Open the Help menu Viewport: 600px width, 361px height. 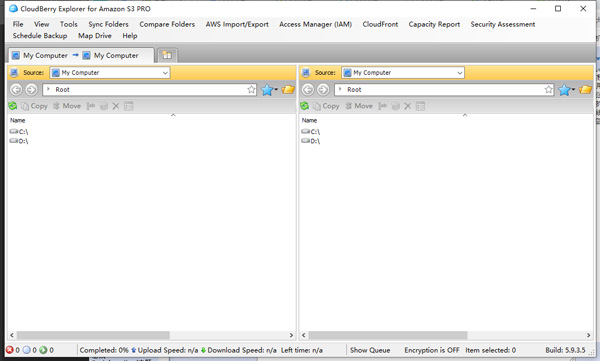130,36
